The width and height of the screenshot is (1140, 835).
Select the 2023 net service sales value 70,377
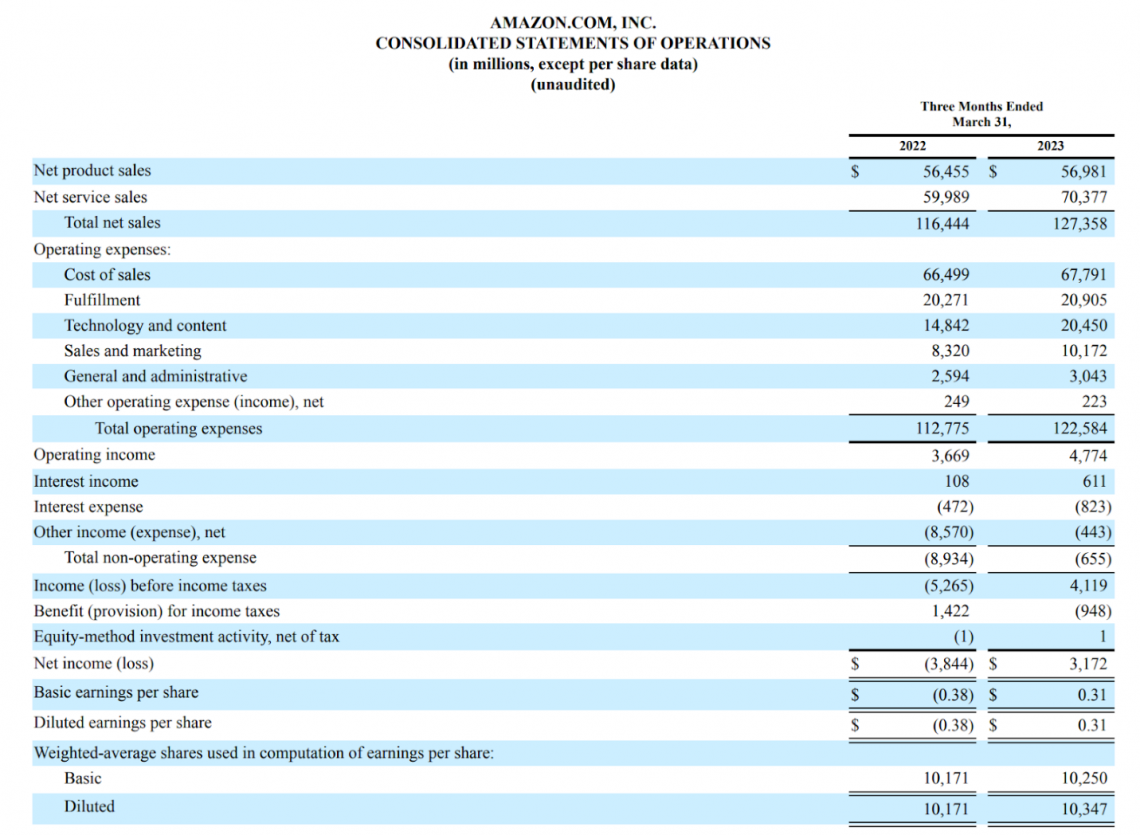tap(1084, 197)
